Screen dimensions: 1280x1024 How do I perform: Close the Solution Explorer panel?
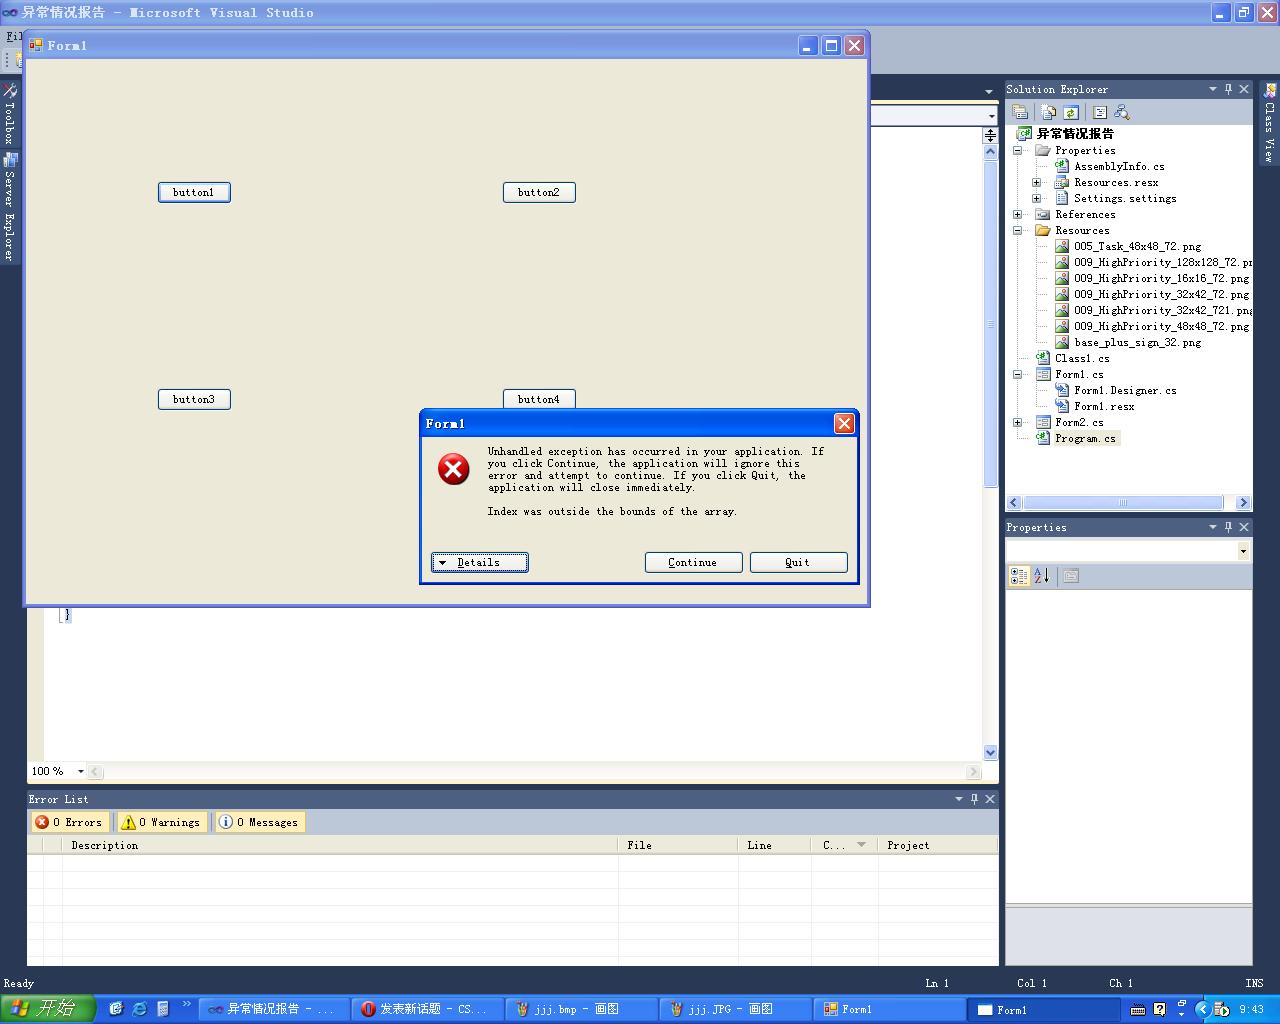[1244, 89]
